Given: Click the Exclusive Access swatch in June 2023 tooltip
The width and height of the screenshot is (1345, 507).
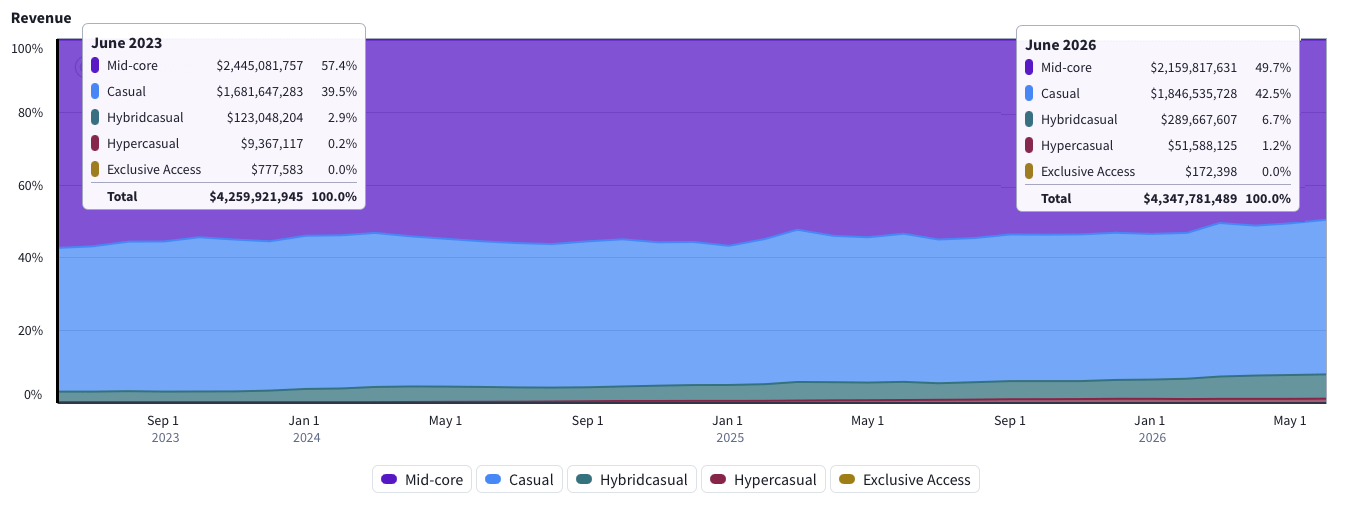Looking at the screenshot, I should [95, 169].
